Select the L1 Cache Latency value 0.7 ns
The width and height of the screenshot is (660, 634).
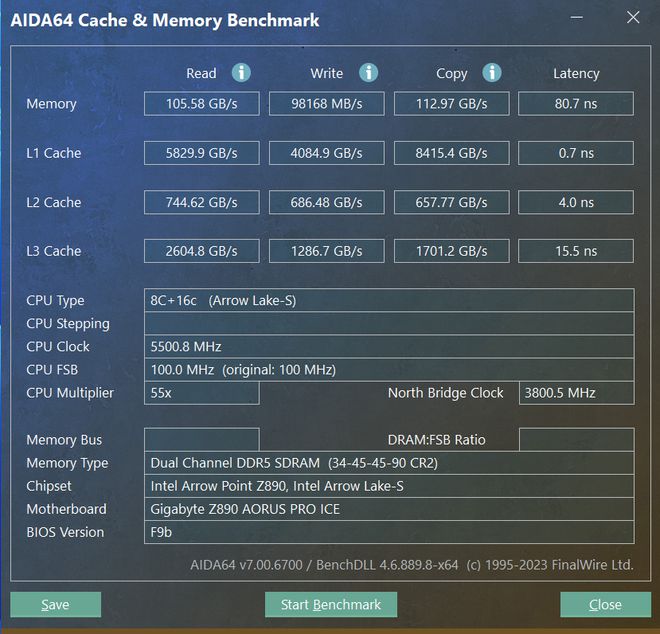point(576,153)
